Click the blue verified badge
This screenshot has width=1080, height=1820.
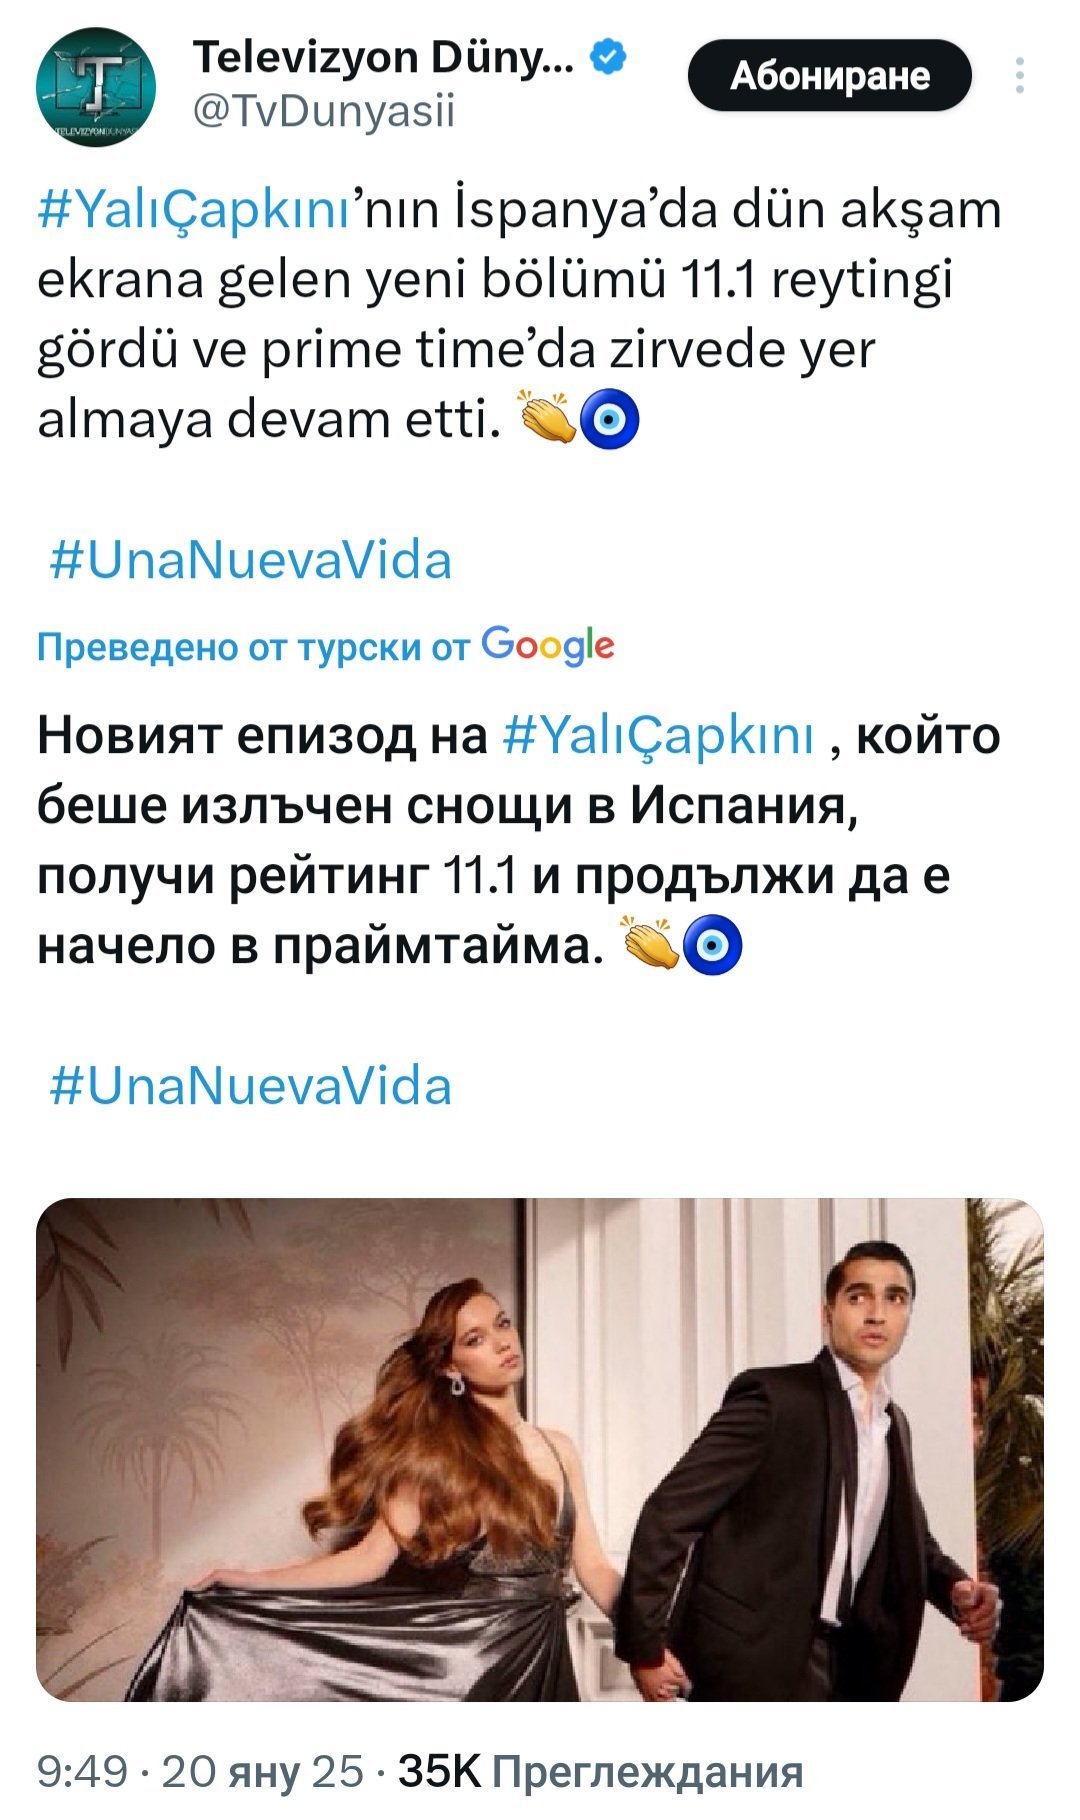tap(608, 57)
